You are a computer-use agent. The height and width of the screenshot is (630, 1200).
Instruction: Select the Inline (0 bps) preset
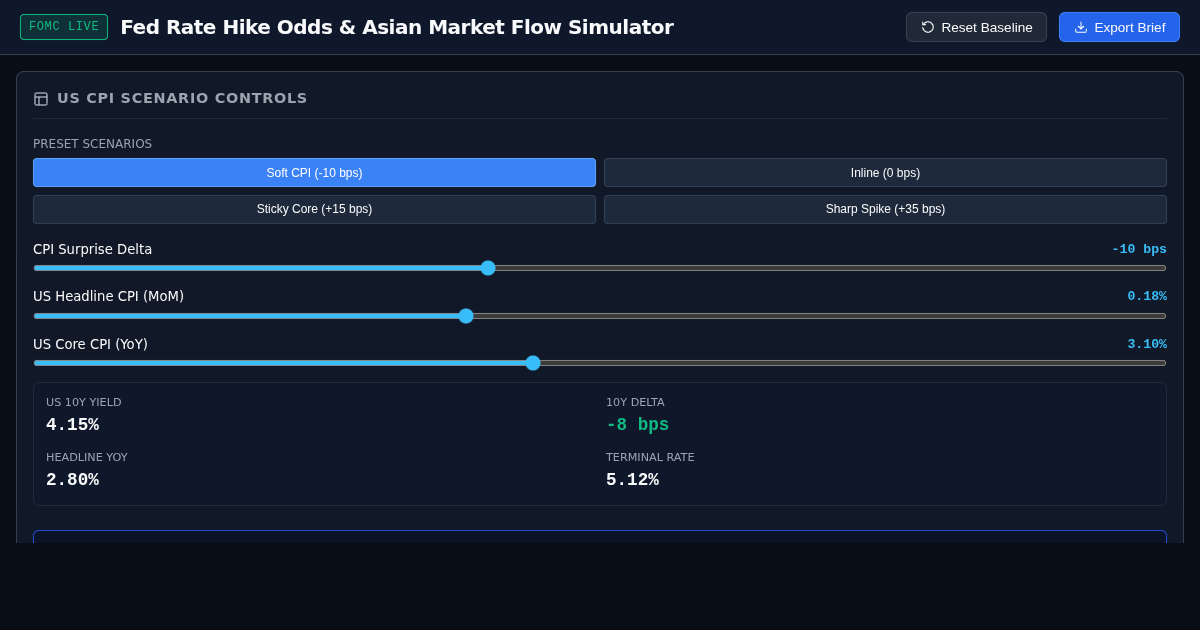click(x=885, y=173)
